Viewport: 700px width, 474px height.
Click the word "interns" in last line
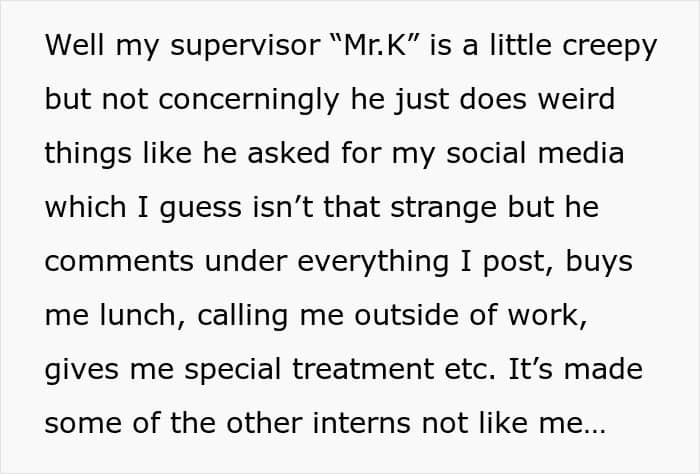pos(362,423)
